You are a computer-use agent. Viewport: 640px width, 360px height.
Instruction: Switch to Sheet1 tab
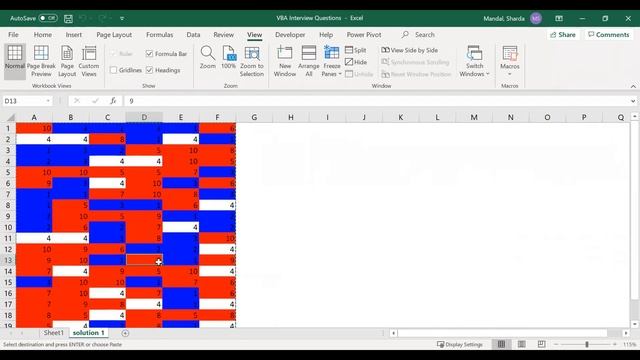[x=53, y=333]
